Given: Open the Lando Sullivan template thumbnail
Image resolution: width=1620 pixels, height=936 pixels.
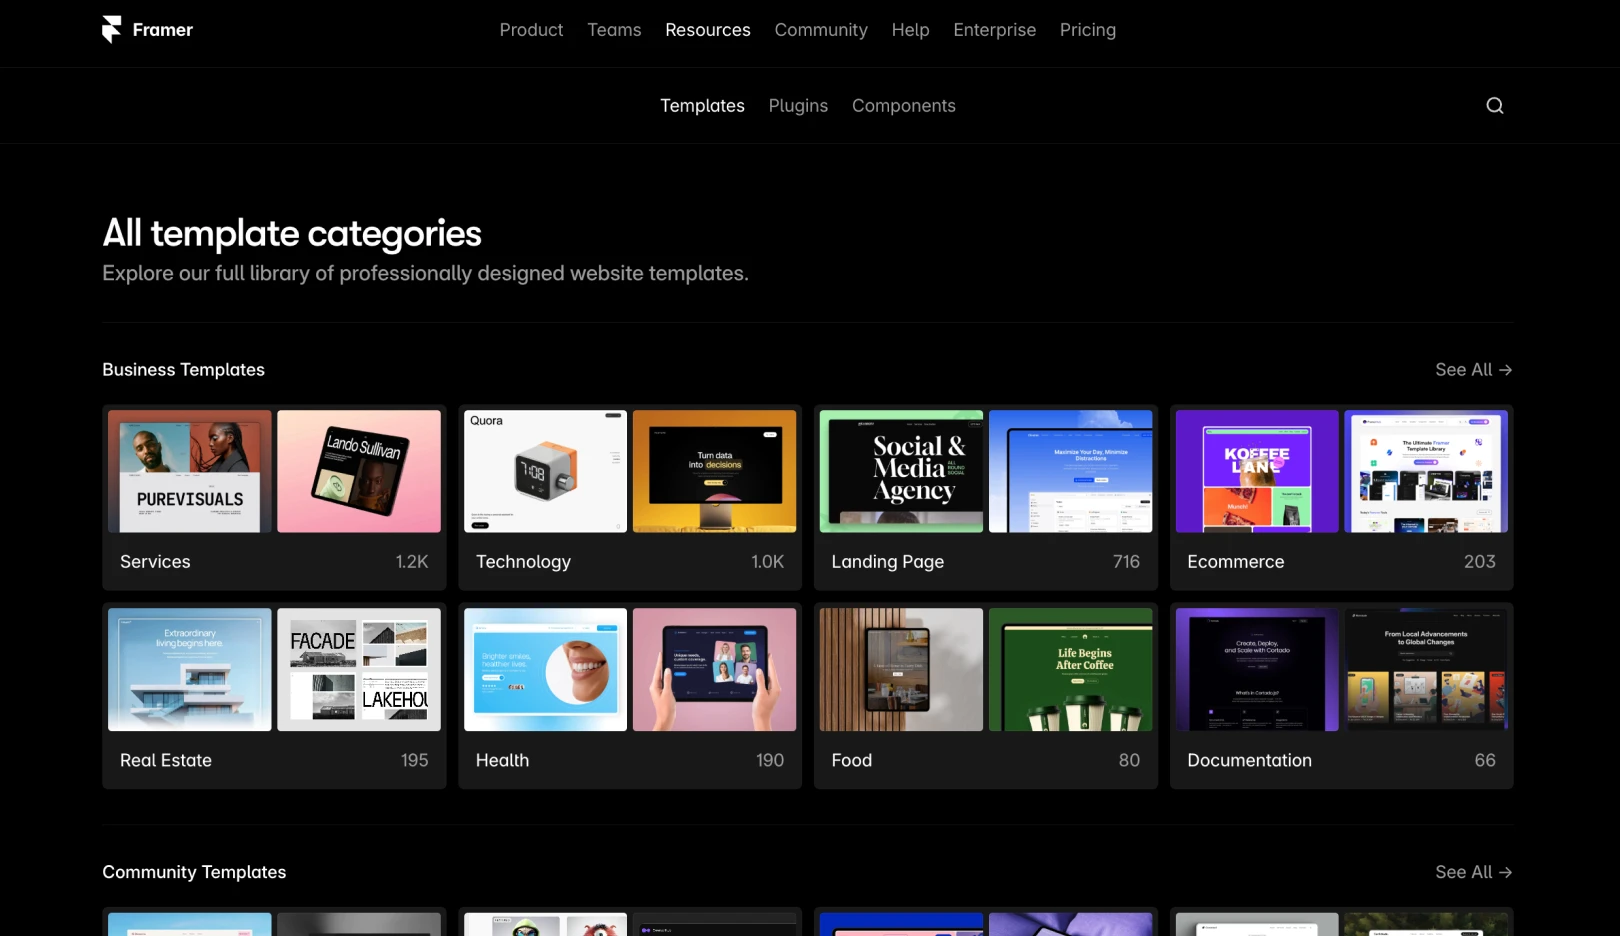Looking at the screenshot, I should click(359, 471).
